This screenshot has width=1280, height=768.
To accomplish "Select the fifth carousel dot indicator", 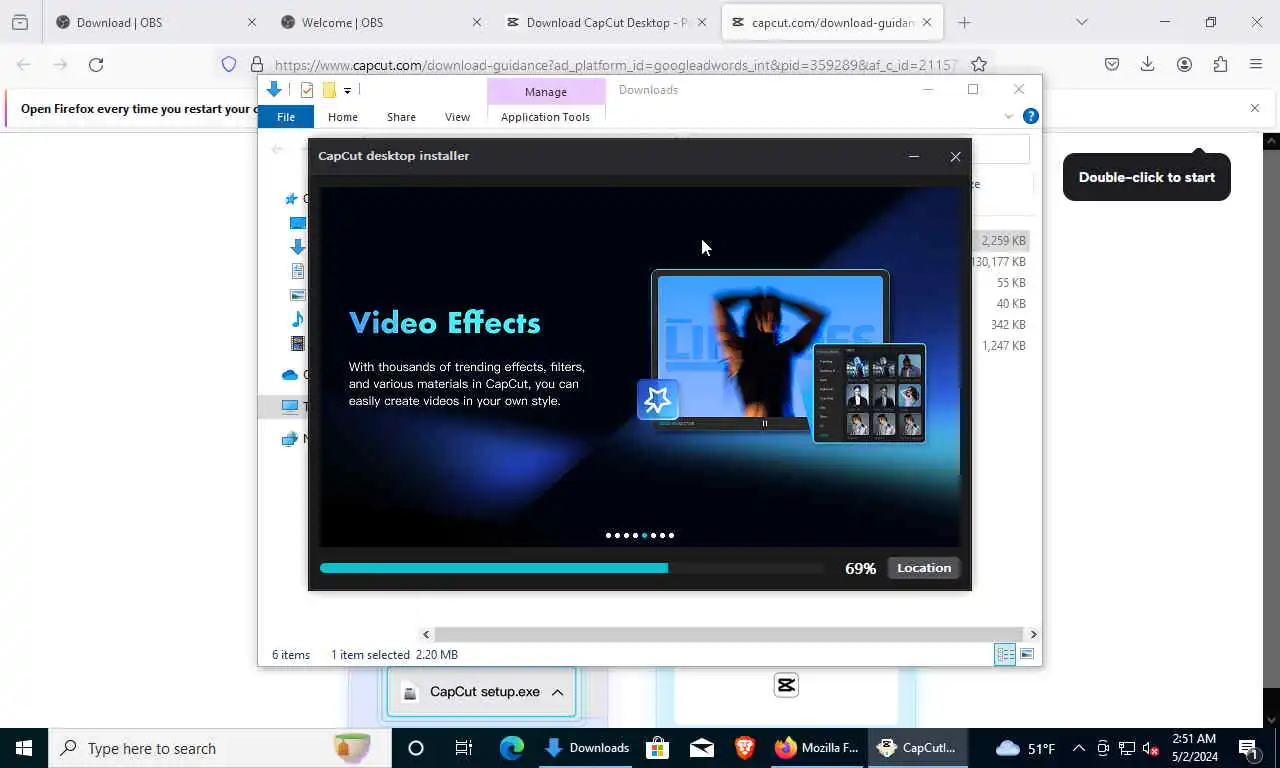I will point(644,535).
